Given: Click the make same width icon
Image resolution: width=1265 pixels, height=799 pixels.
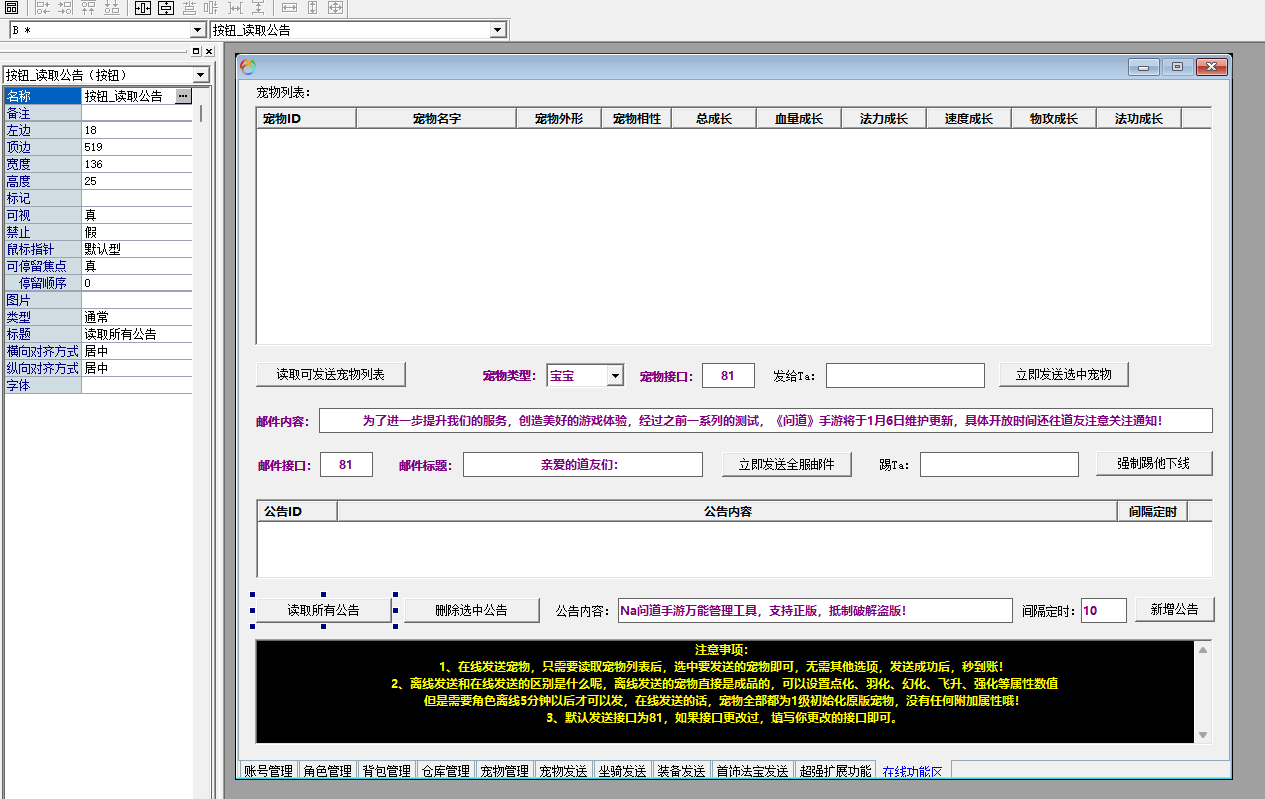Looking at the screenshot, I should tap(290, 8).
